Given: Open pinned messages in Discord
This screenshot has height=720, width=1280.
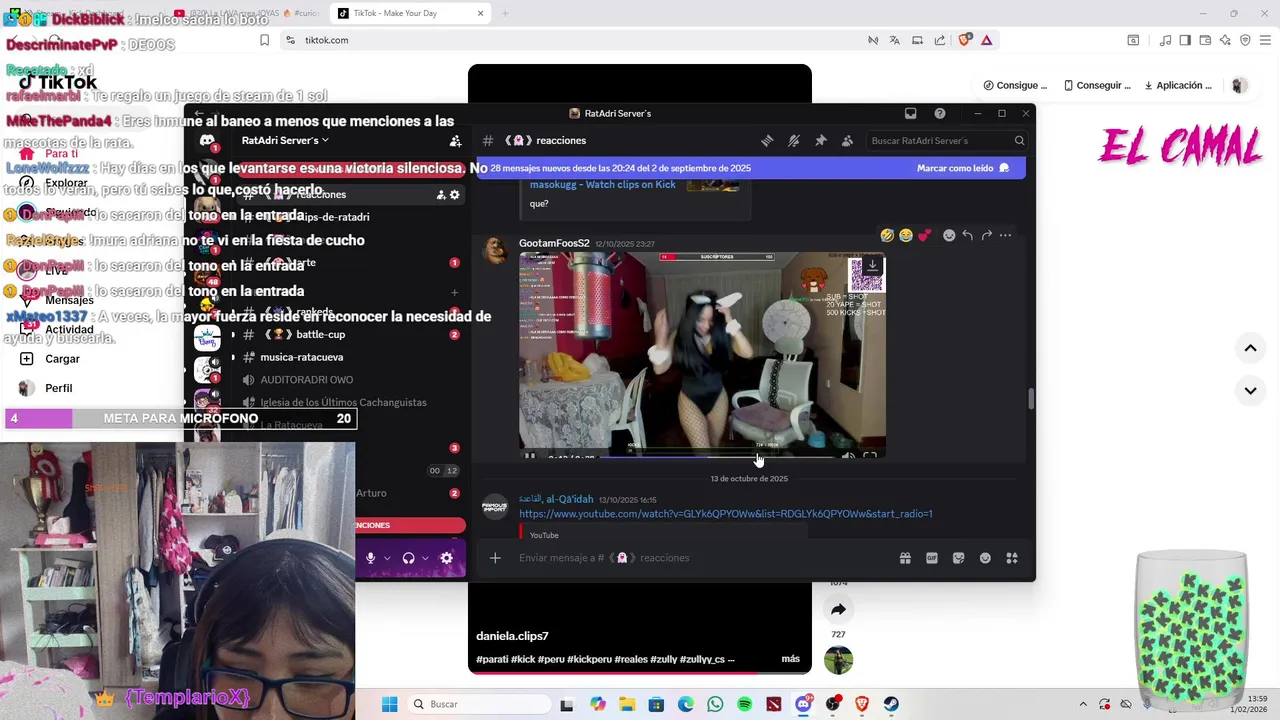Looking at the screenshot, I should [x=821, y=141].
